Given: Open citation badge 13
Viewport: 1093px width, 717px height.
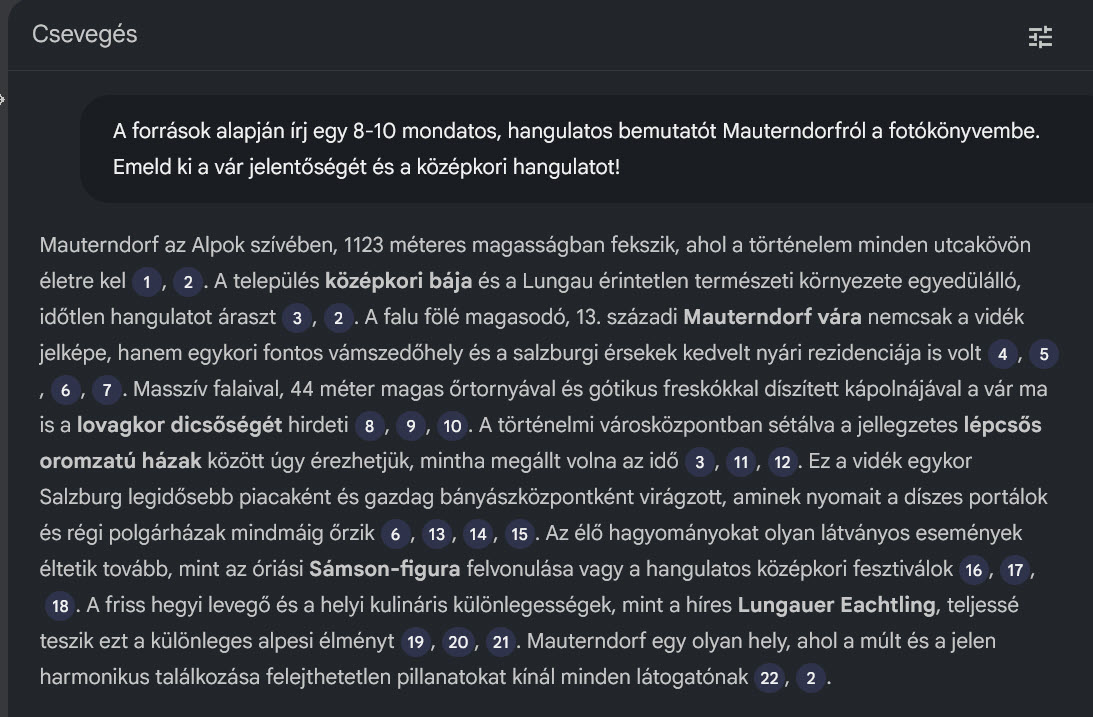Looking at the screenshot, I should tap(436, 535).
